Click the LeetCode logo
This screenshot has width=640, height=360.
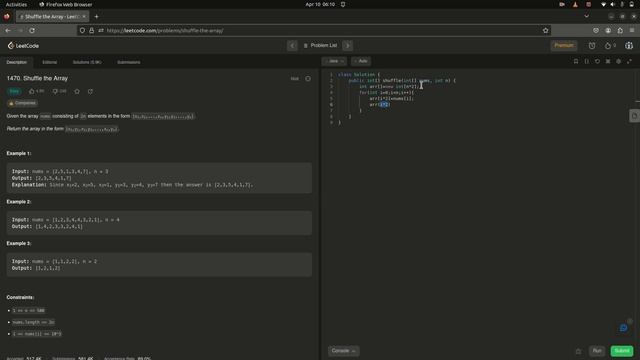pyautogui.click(x=23, y=46)
